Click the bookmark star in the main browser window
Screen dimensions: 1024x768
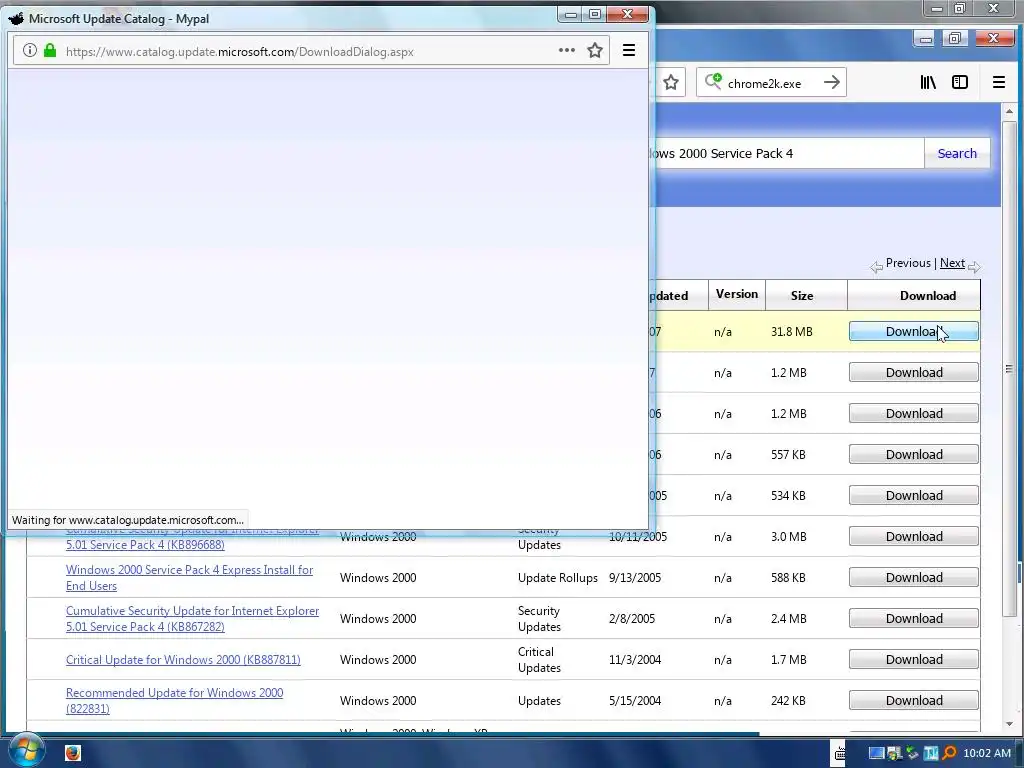click(x=671, y=83)
